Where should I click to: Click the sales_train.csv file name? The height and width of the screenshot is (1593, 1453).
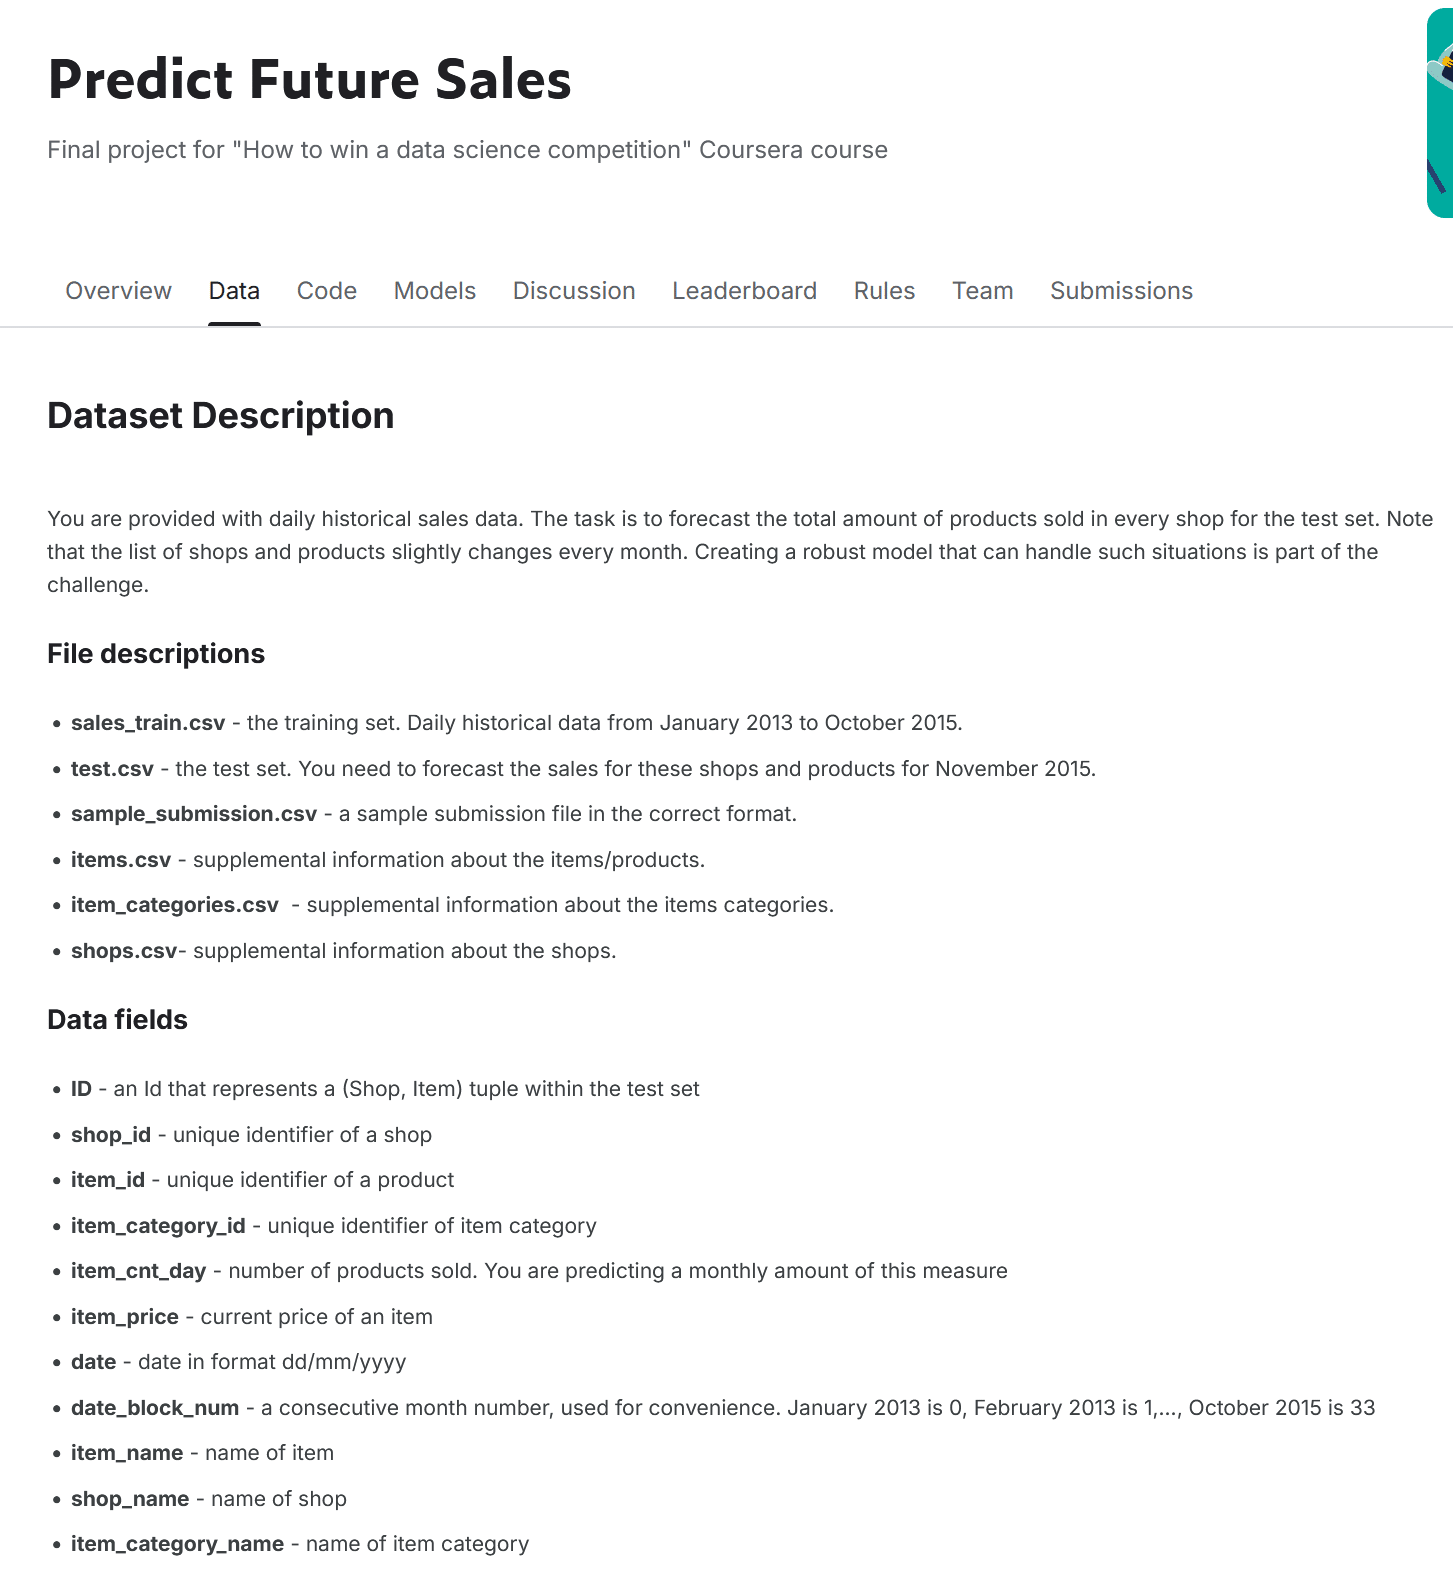pyautogui.click(x=148, y=723)
